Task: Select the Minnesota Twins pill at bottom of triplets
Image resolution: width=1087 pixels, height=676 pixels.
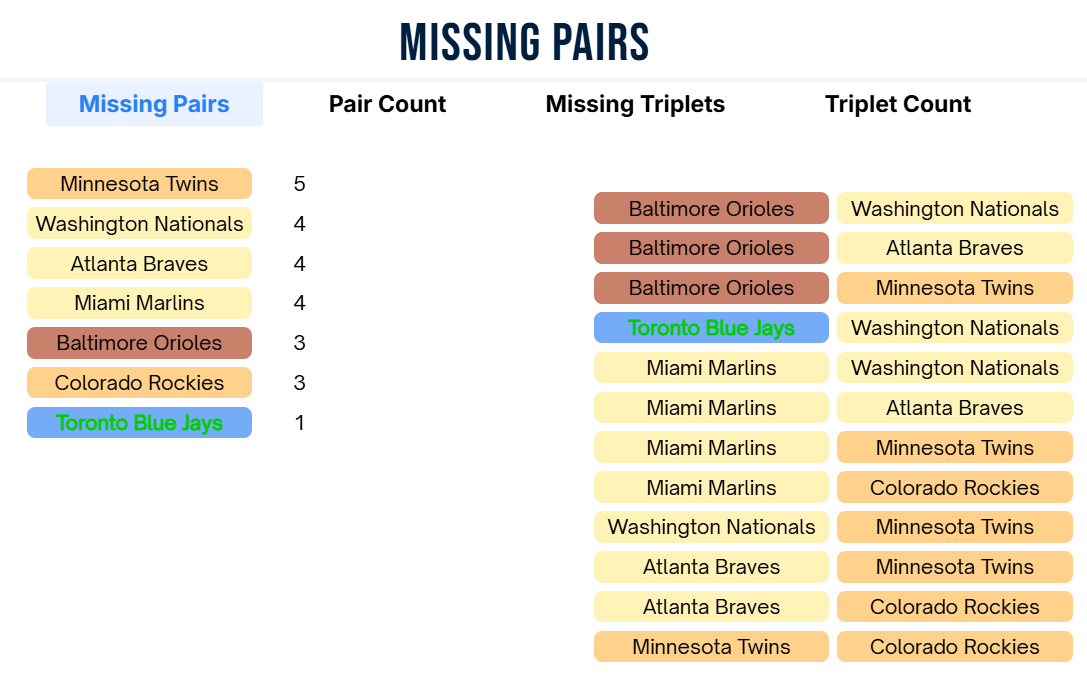Action: pos(711,646)
